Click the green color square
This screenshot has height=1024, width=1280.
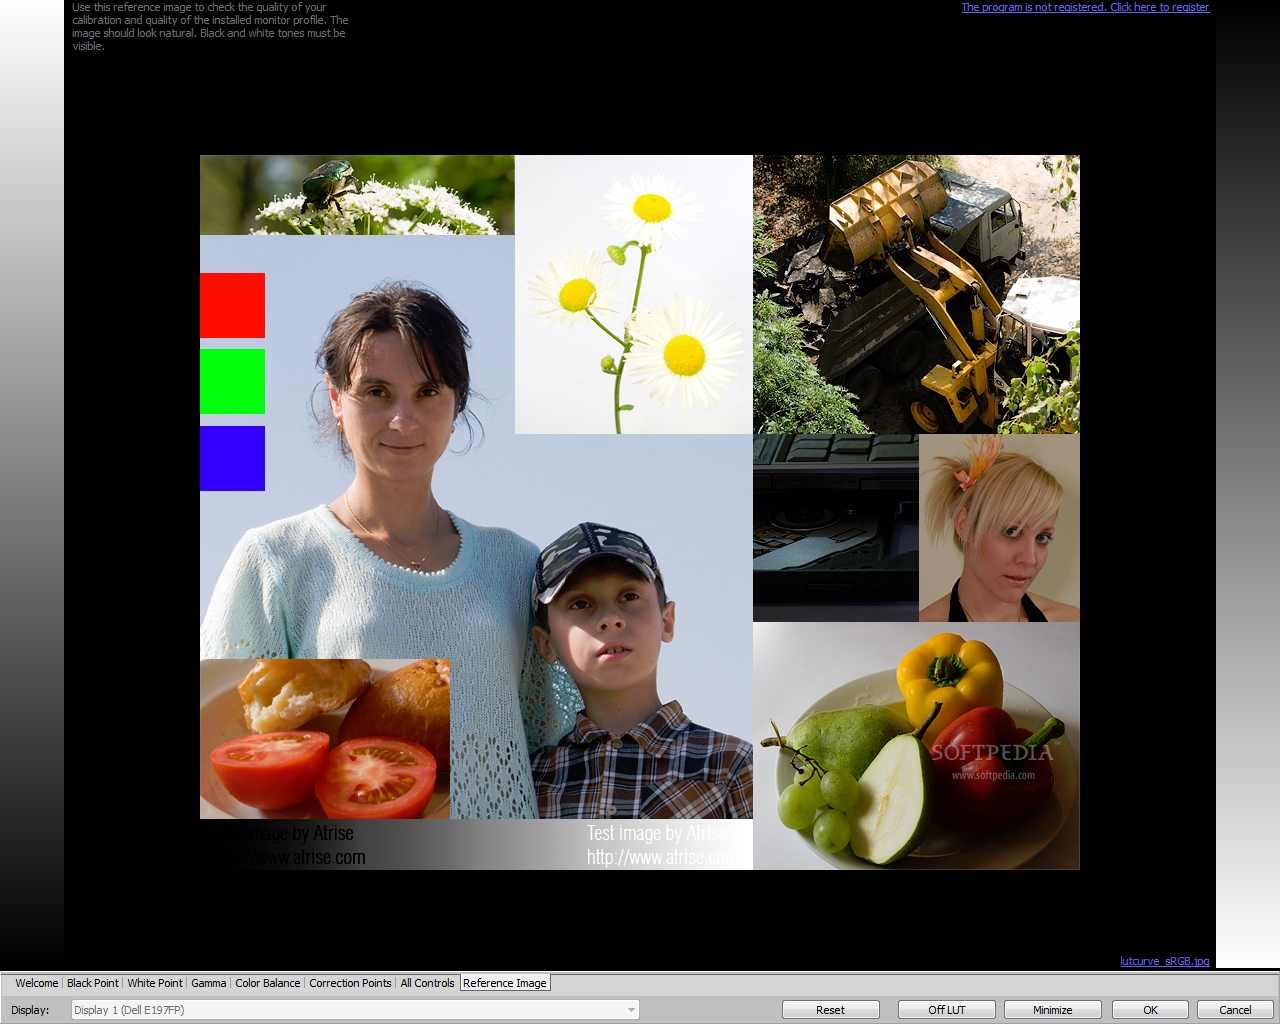coord(232,381)
